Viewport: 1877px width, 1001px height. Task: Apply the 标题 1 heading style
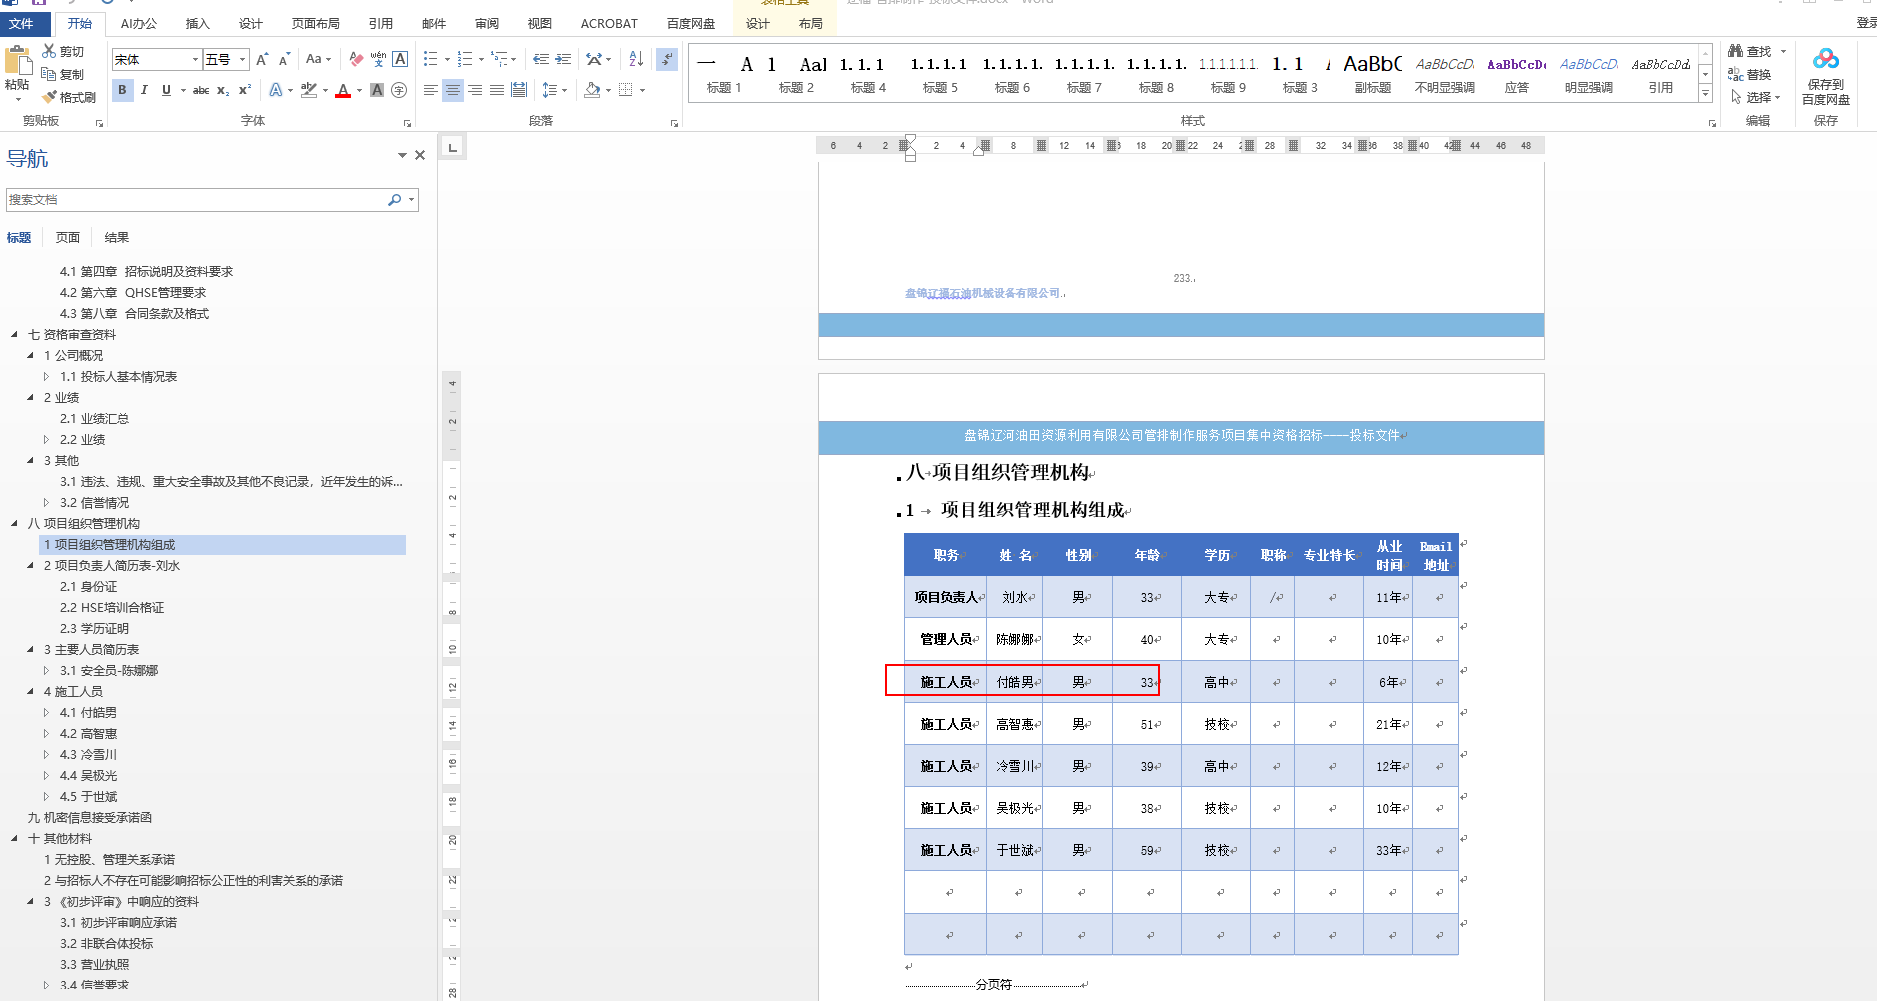[724, 74]
